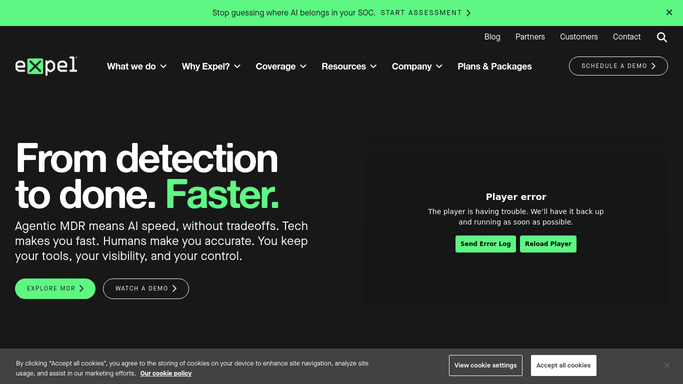Visit the Customers page

click(578, 37)
